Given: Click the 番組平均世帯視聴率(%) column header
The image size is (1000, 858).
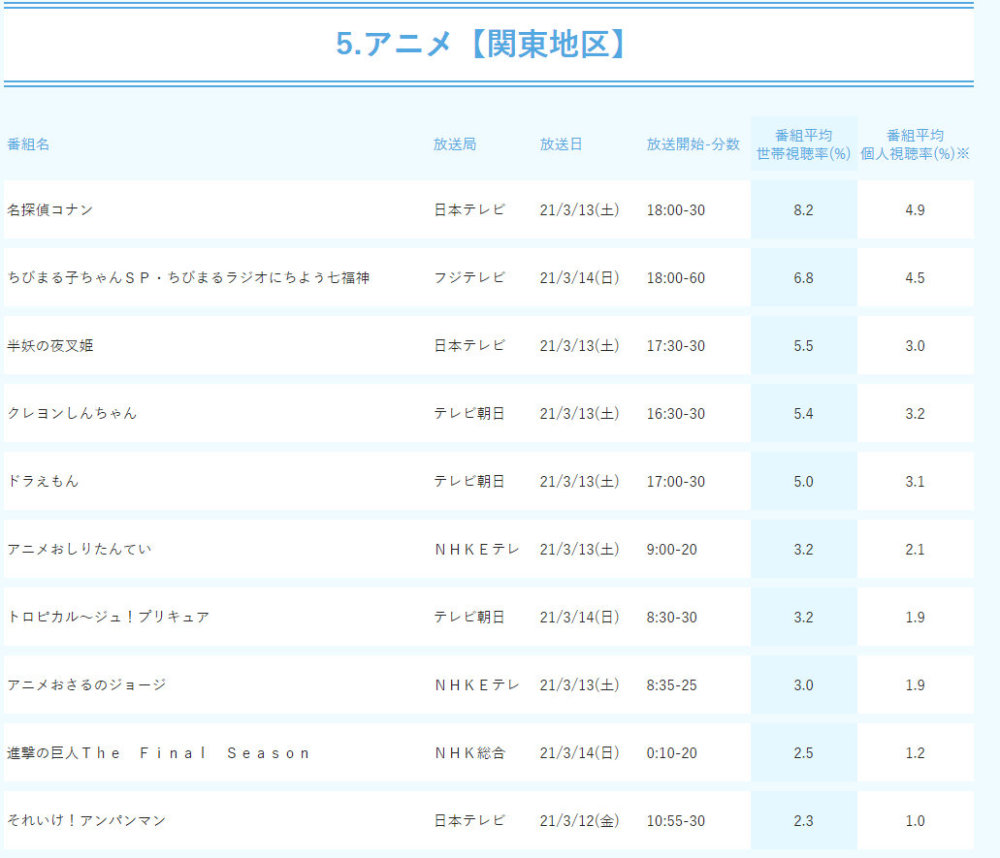Looking at the screenshot, I should pyautogui.click(x=804, y=145).
